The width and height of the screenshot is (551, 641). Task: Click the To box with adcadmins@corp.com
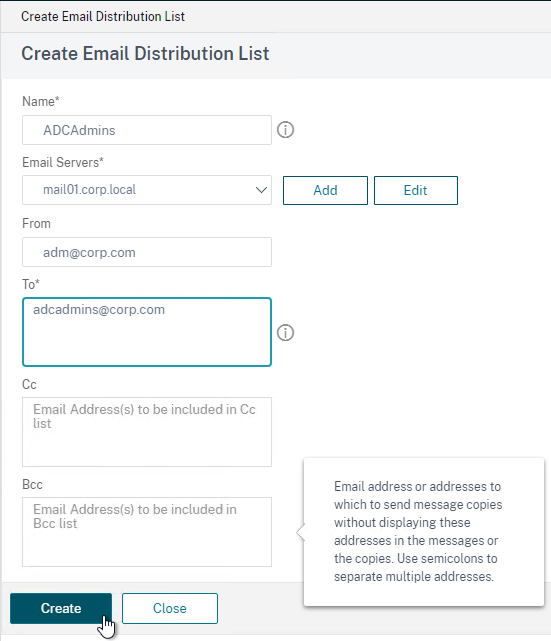tap(147, 332)
